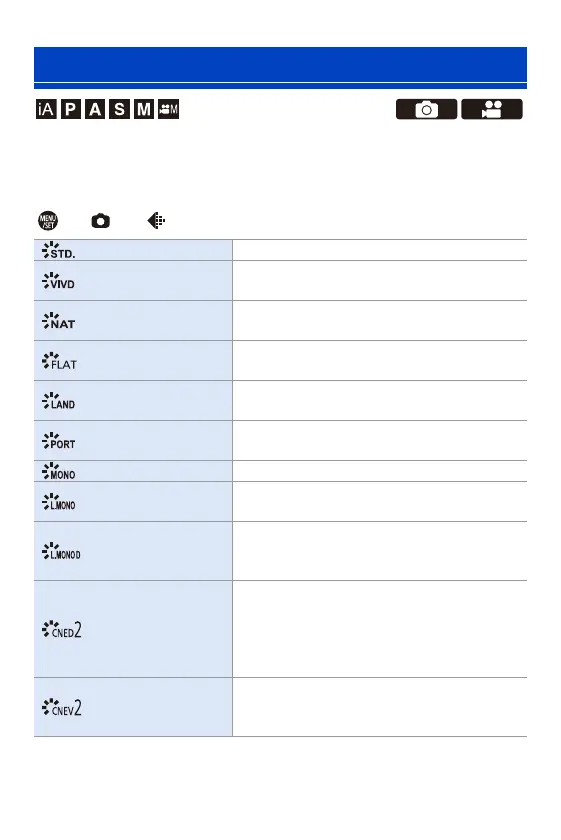Click the video recording badge
Viewport: 561px width, 840px height.
(492, 109)
